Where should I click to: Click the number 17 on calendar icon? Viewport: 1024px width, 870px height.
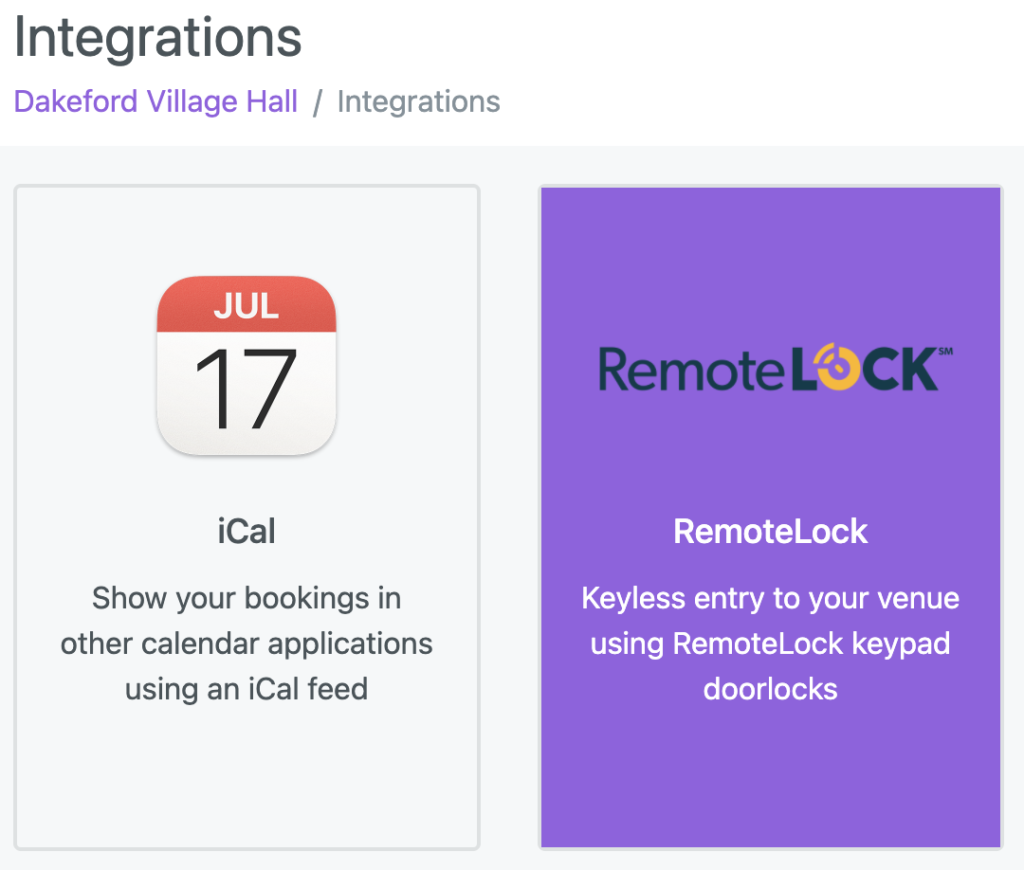pos(246,389)
